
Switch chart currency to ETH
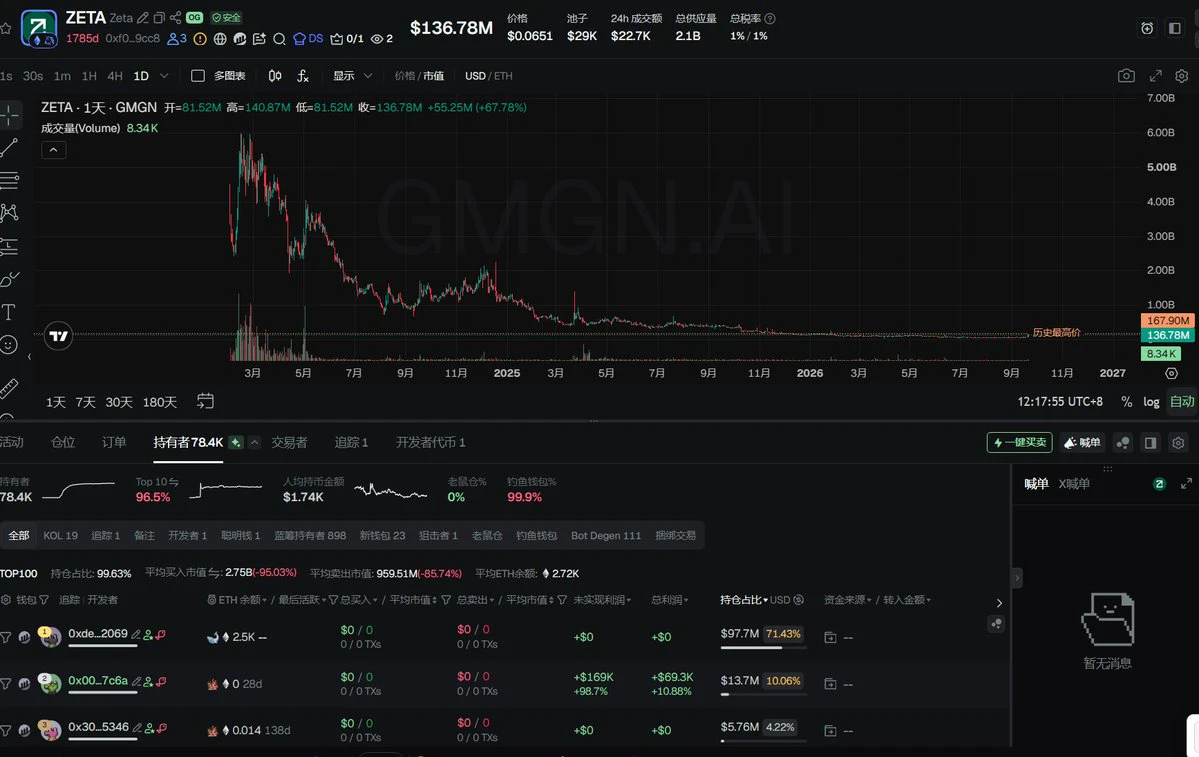(x=503, y=76)
